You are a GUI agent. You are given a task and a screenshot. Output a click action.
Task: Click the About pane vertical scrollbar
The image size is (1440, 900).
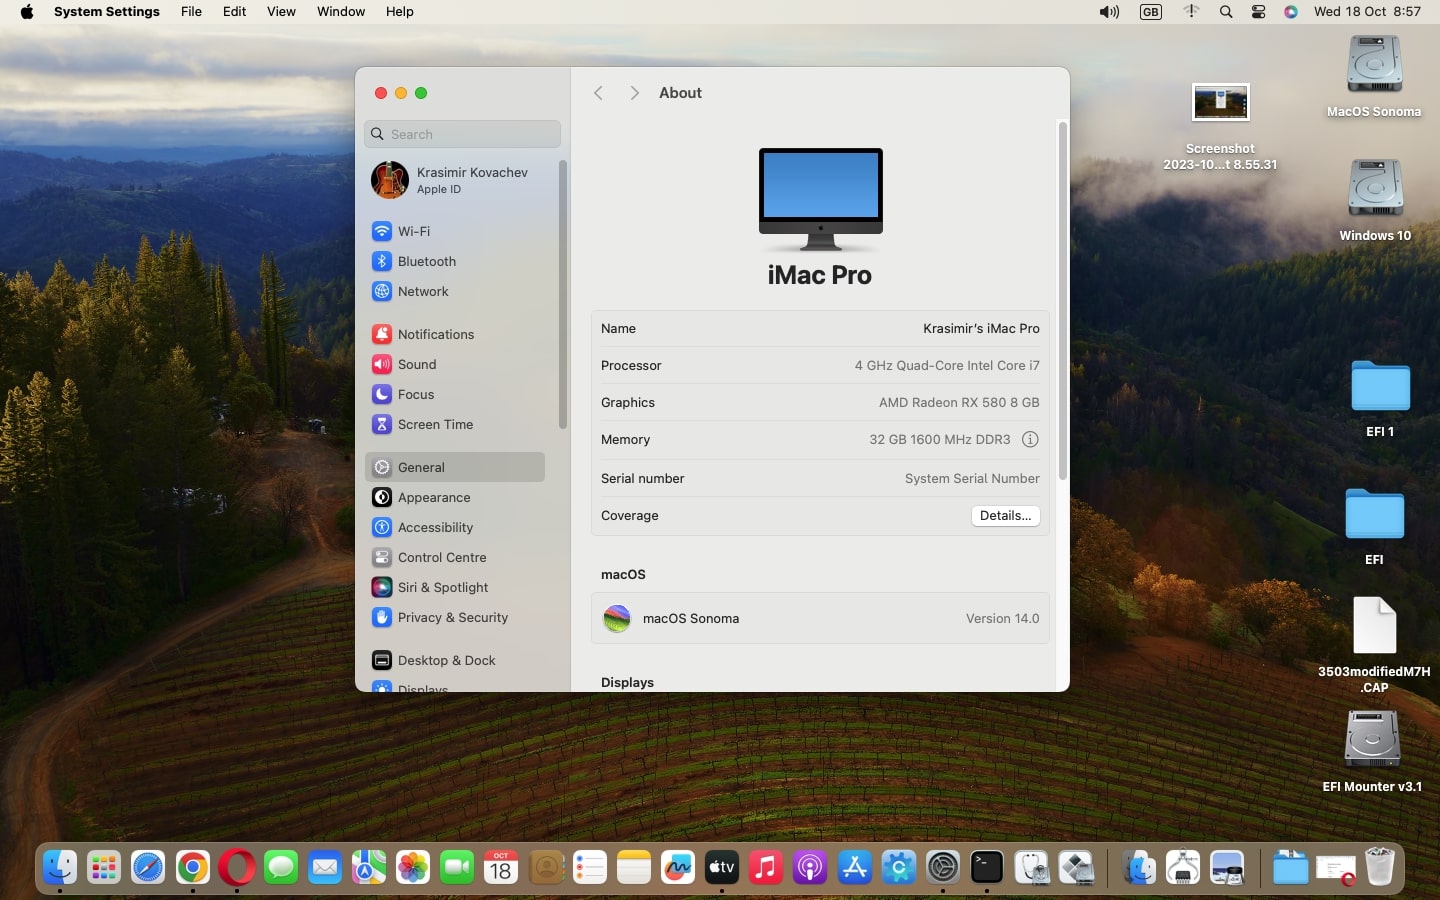click(1062, 300)
